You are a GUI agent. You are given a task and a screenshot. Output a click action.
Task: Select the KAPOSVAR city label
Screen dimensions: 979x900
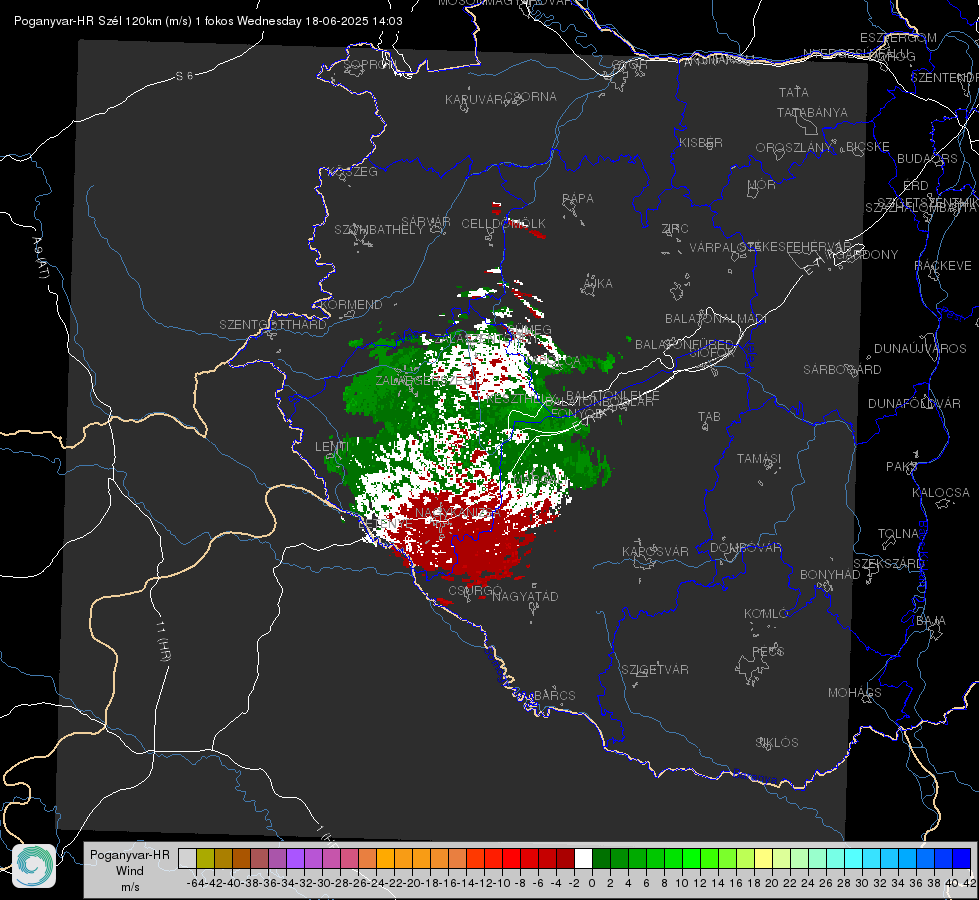pyautogui.click(x=655, y=551)
